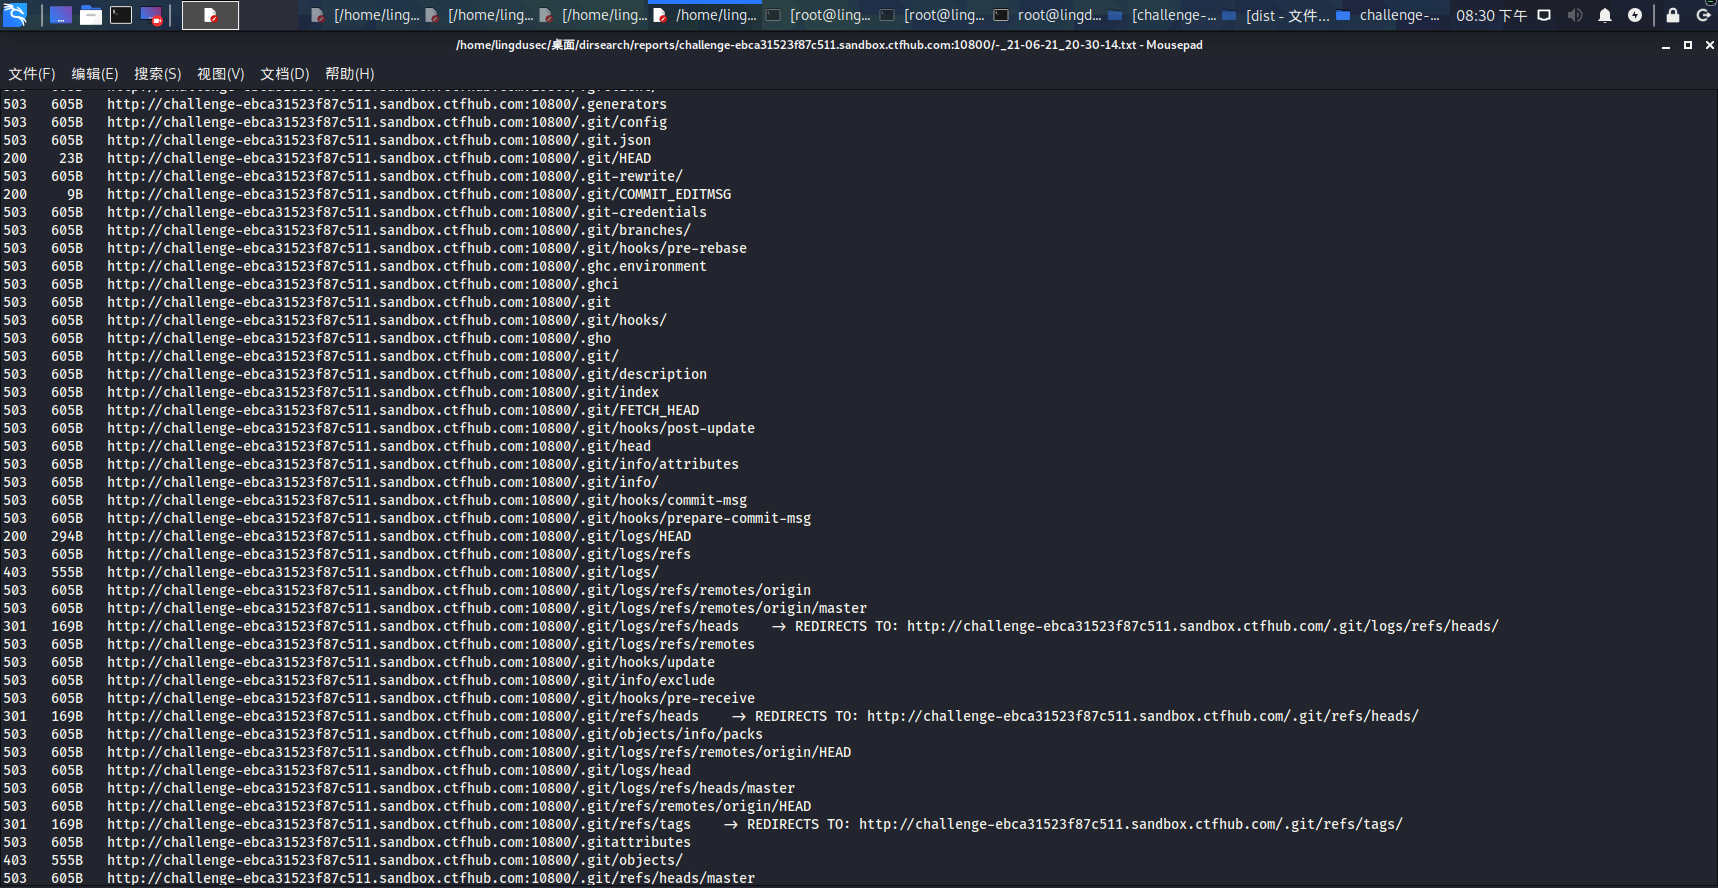Viewport: 1718px width, 888px height.
Task: Launch the file manager from the panel
Action: pos(91,15)
